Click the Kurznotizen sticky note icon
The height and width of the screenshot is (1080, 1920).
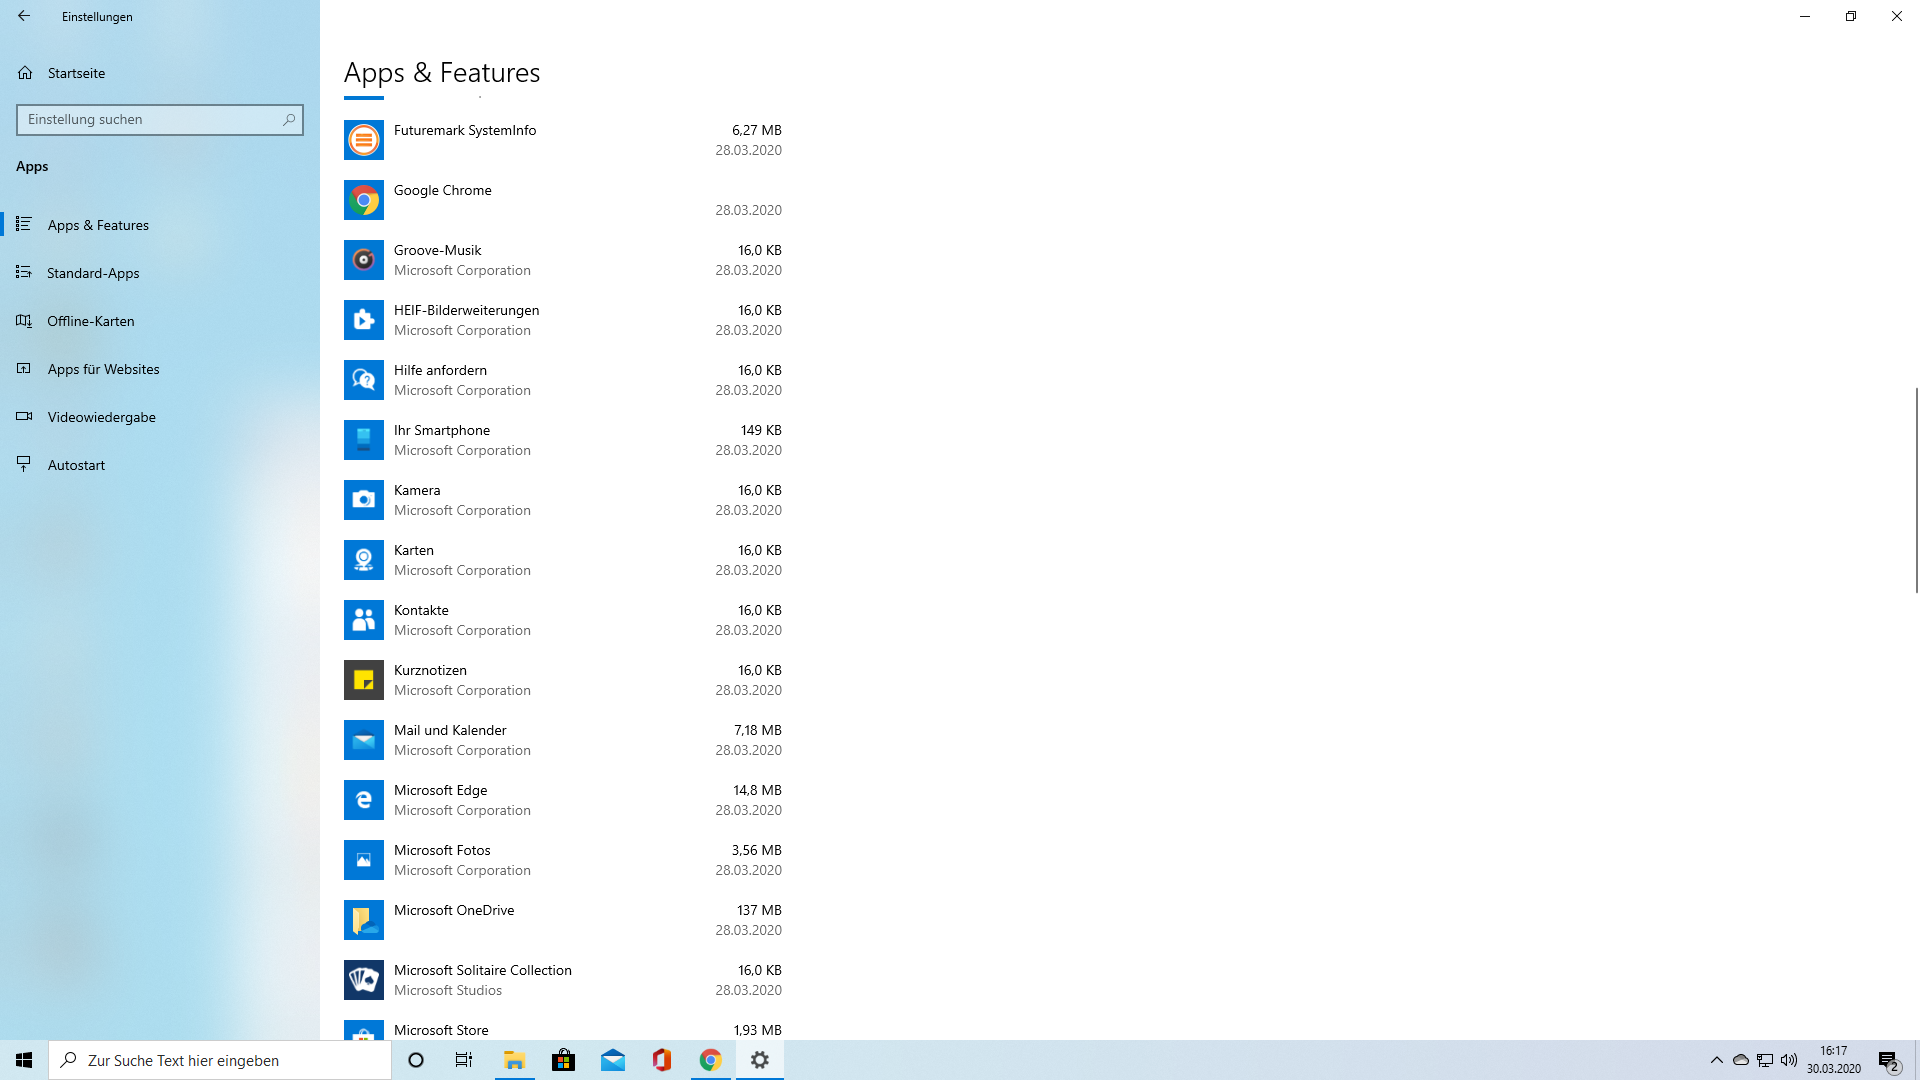pyautogui.click(x=364, y=680)
